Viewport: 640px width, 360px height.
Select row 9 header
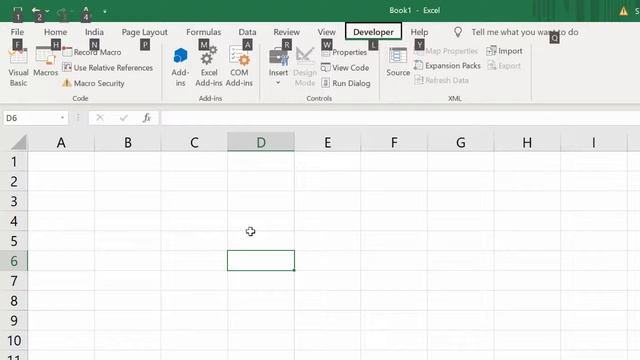tap(14, 321)
